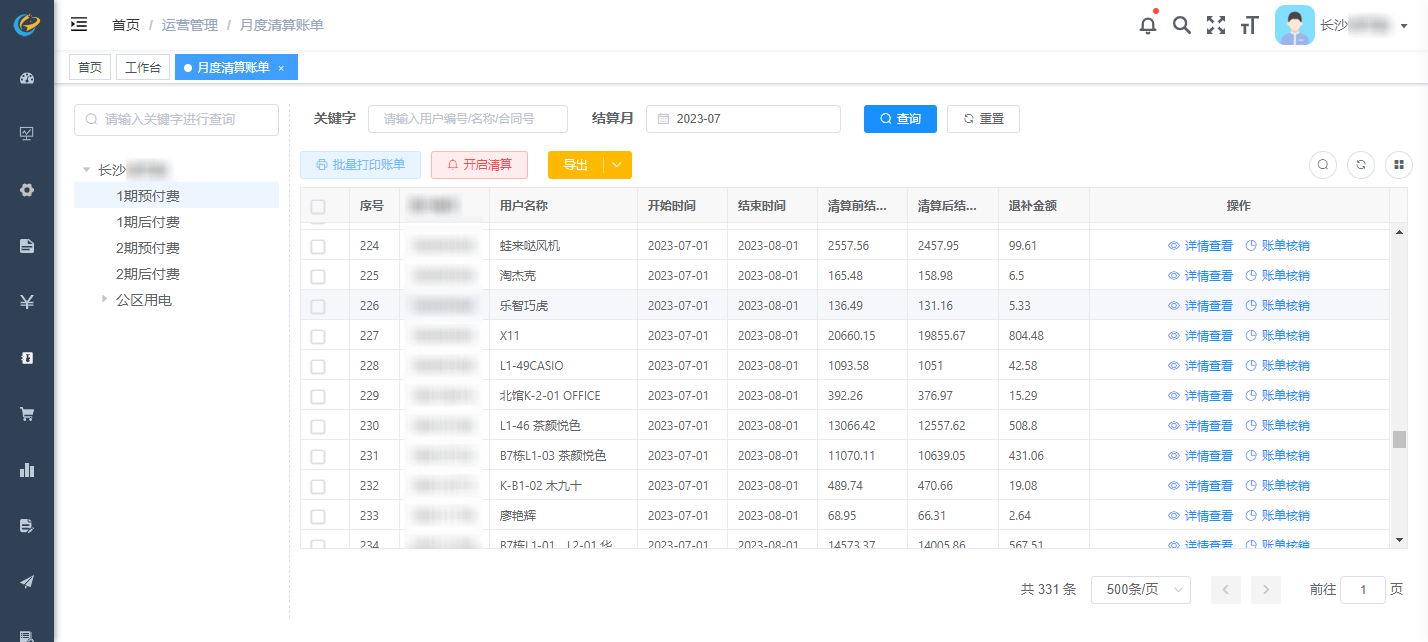Click the table's vertical scrollbar thumb
The image size is (1428, 642).
(x=1399, y=439)
